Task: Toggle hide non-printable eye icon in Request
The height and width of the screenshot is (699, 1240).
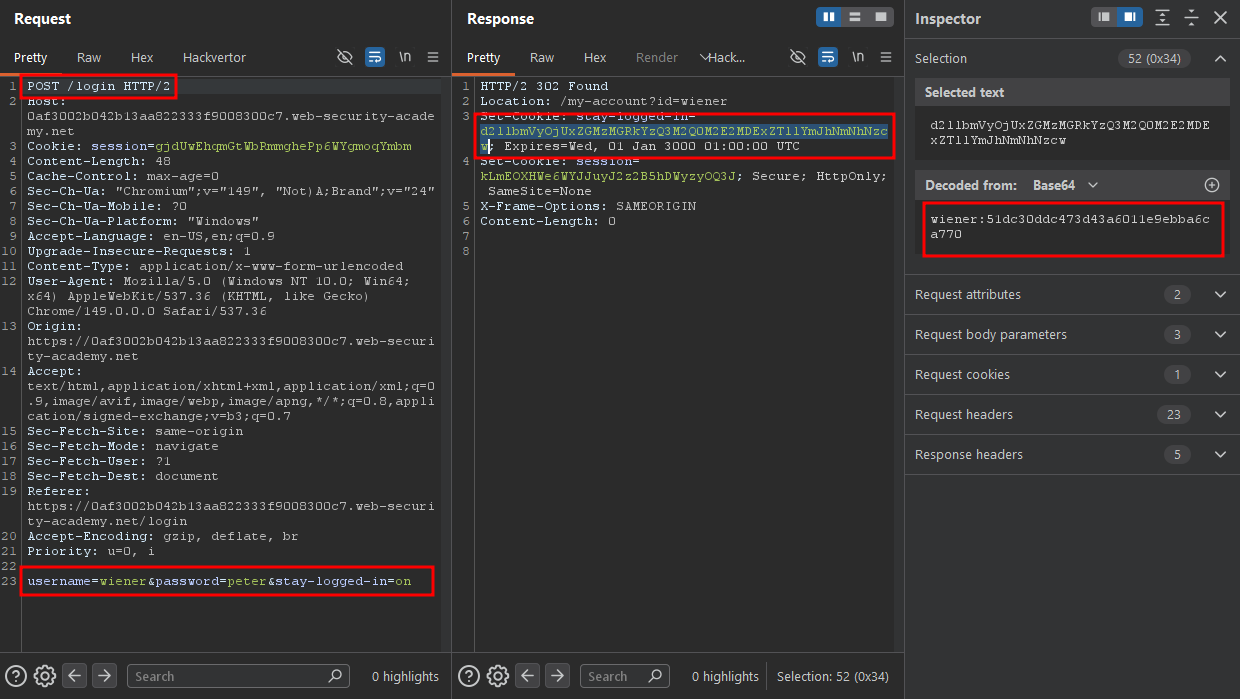Action: pyautogui.click(x=345, y=57)
